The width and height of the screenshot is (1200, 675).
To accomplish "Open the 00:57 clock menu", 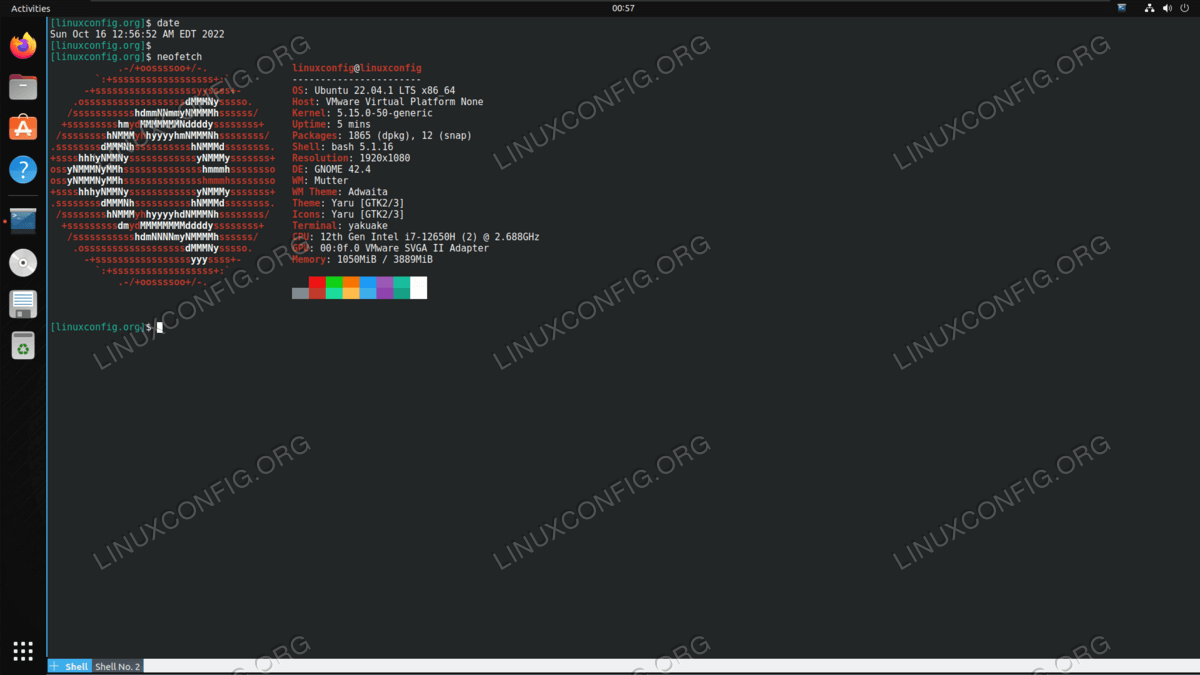I will (623, 8).
